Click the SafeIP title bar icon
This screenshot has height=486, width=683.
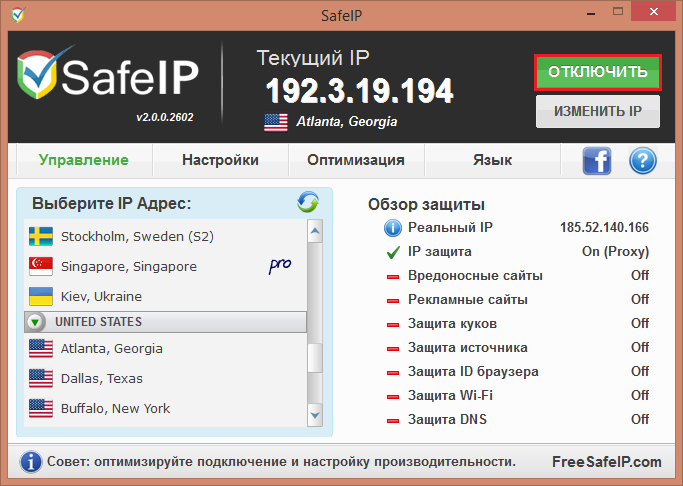(18, 15)
